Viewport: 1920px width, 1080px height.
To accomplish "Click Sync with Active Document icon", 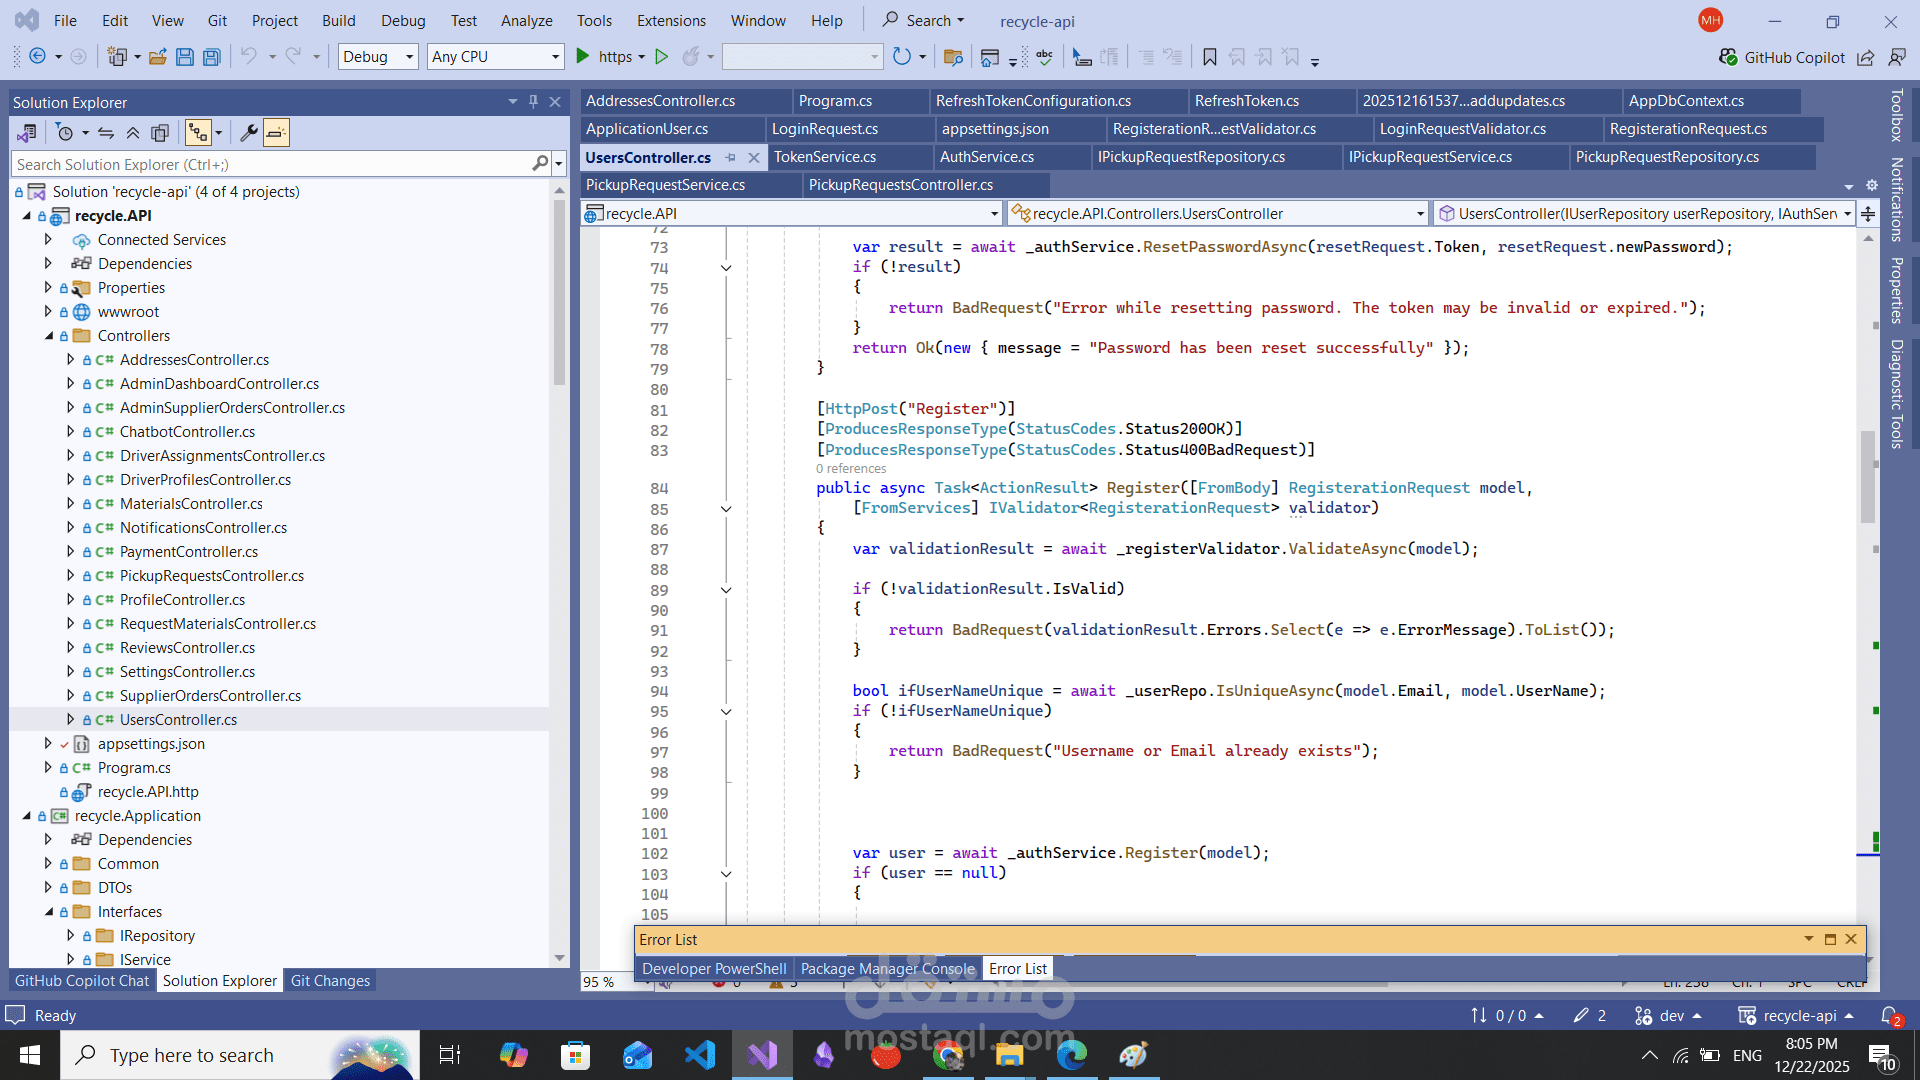I will pyautogui.click(x=106, y=133).
